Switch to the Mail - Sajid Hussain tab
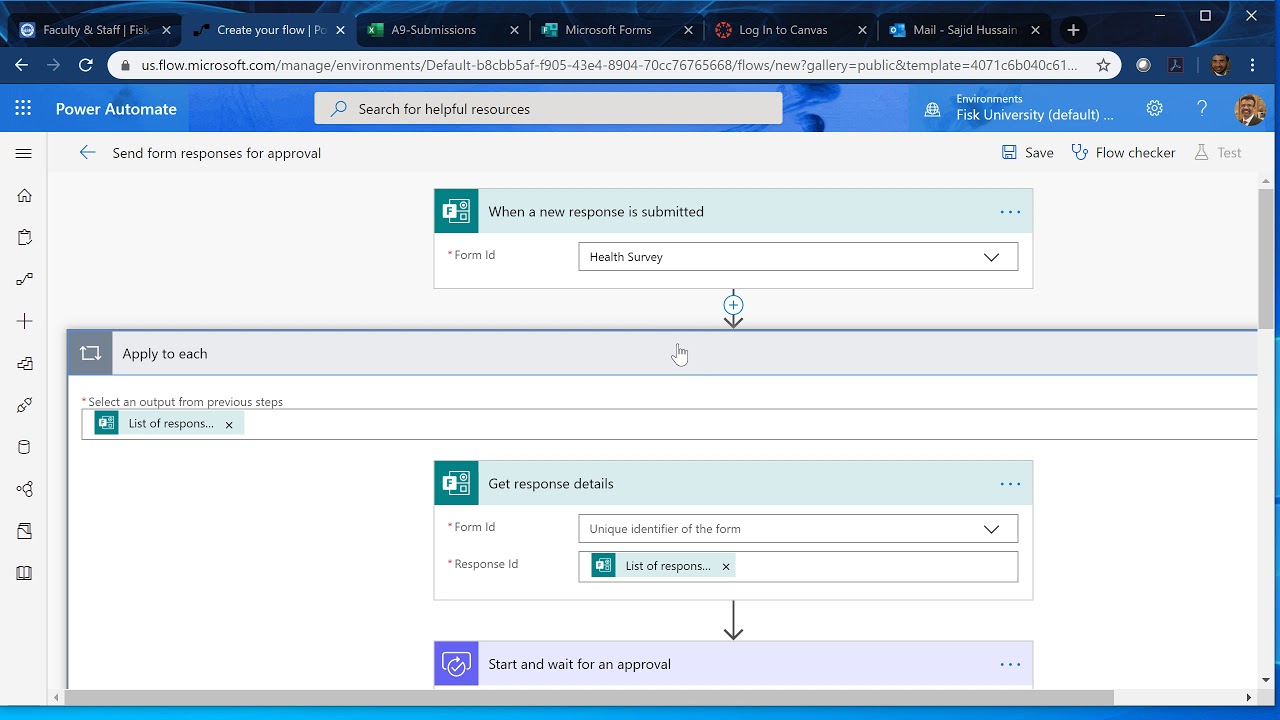The height and width of the screenshot is (720, 1280). [964, 30]
